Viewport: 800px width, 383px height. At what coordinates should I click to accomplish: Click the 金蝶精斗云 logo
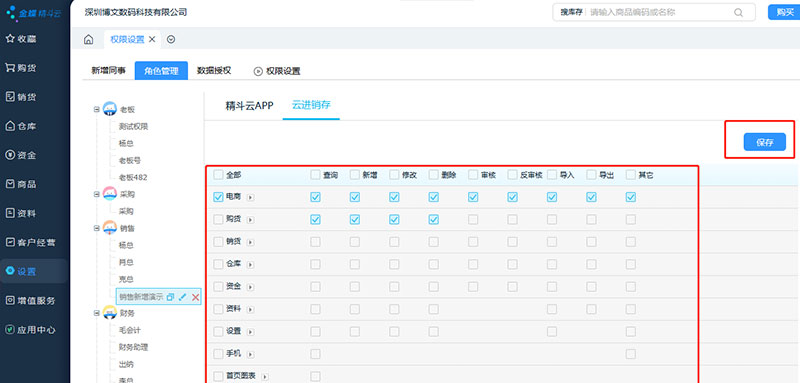pos(33,13)
